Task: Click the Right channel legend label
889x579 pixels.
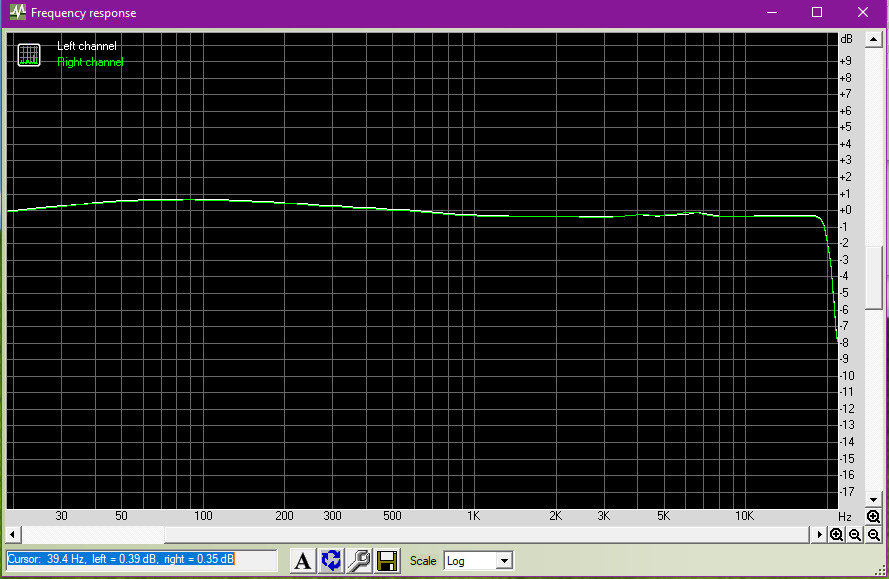Action: (90, 62)
